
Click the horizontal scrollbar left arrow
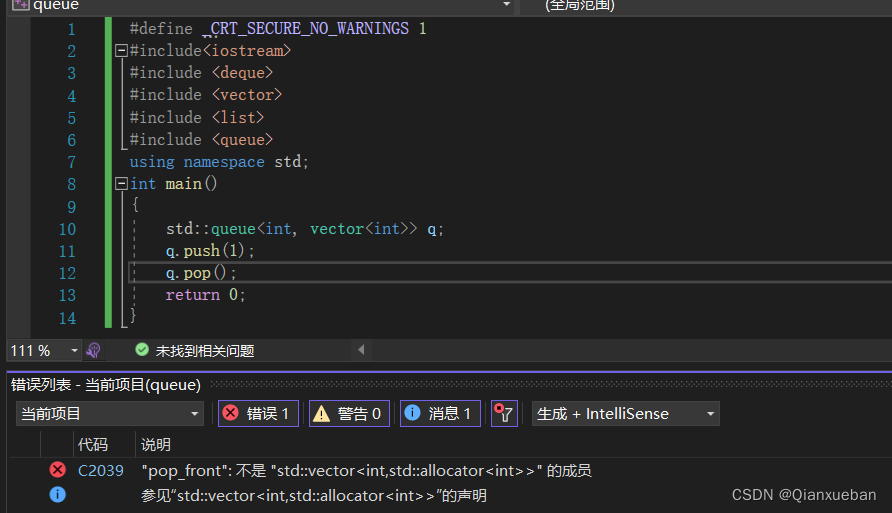[361, 350]
